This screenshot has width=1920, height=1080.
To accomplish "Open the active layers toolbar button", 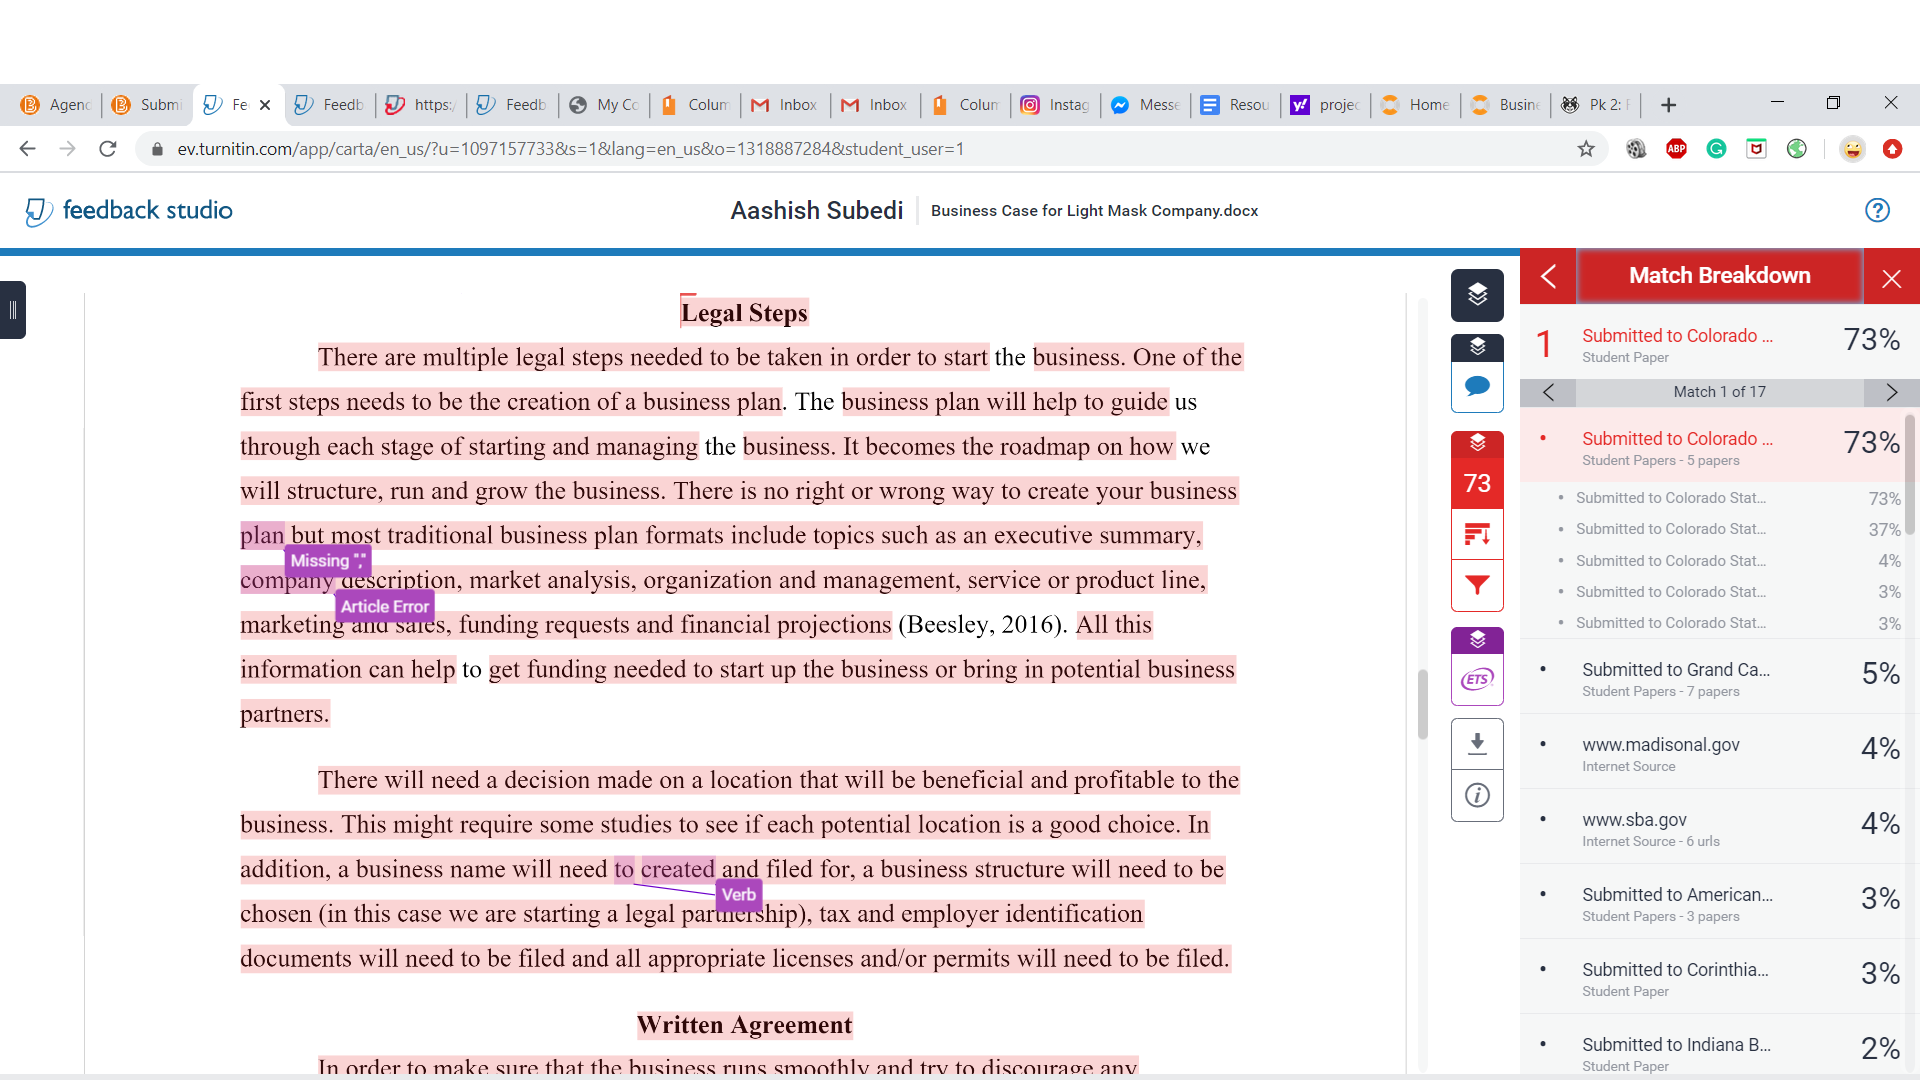I will point(1477,295).
